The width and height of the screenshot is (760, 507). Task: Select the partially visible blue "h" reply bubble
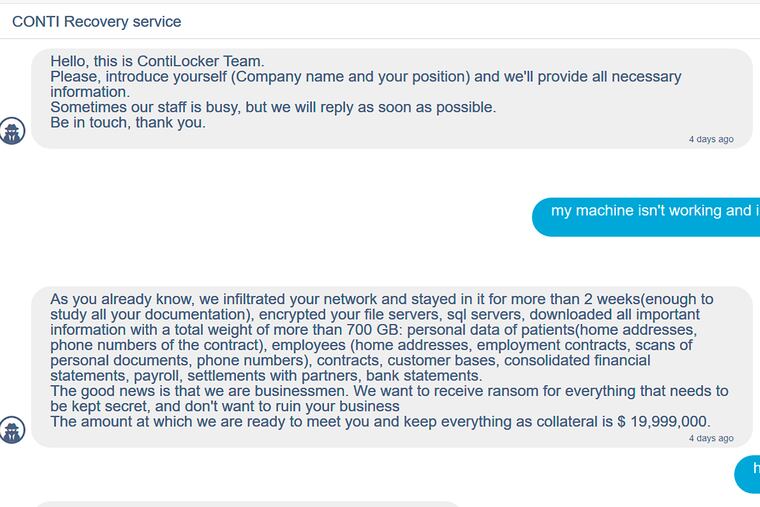750,470
